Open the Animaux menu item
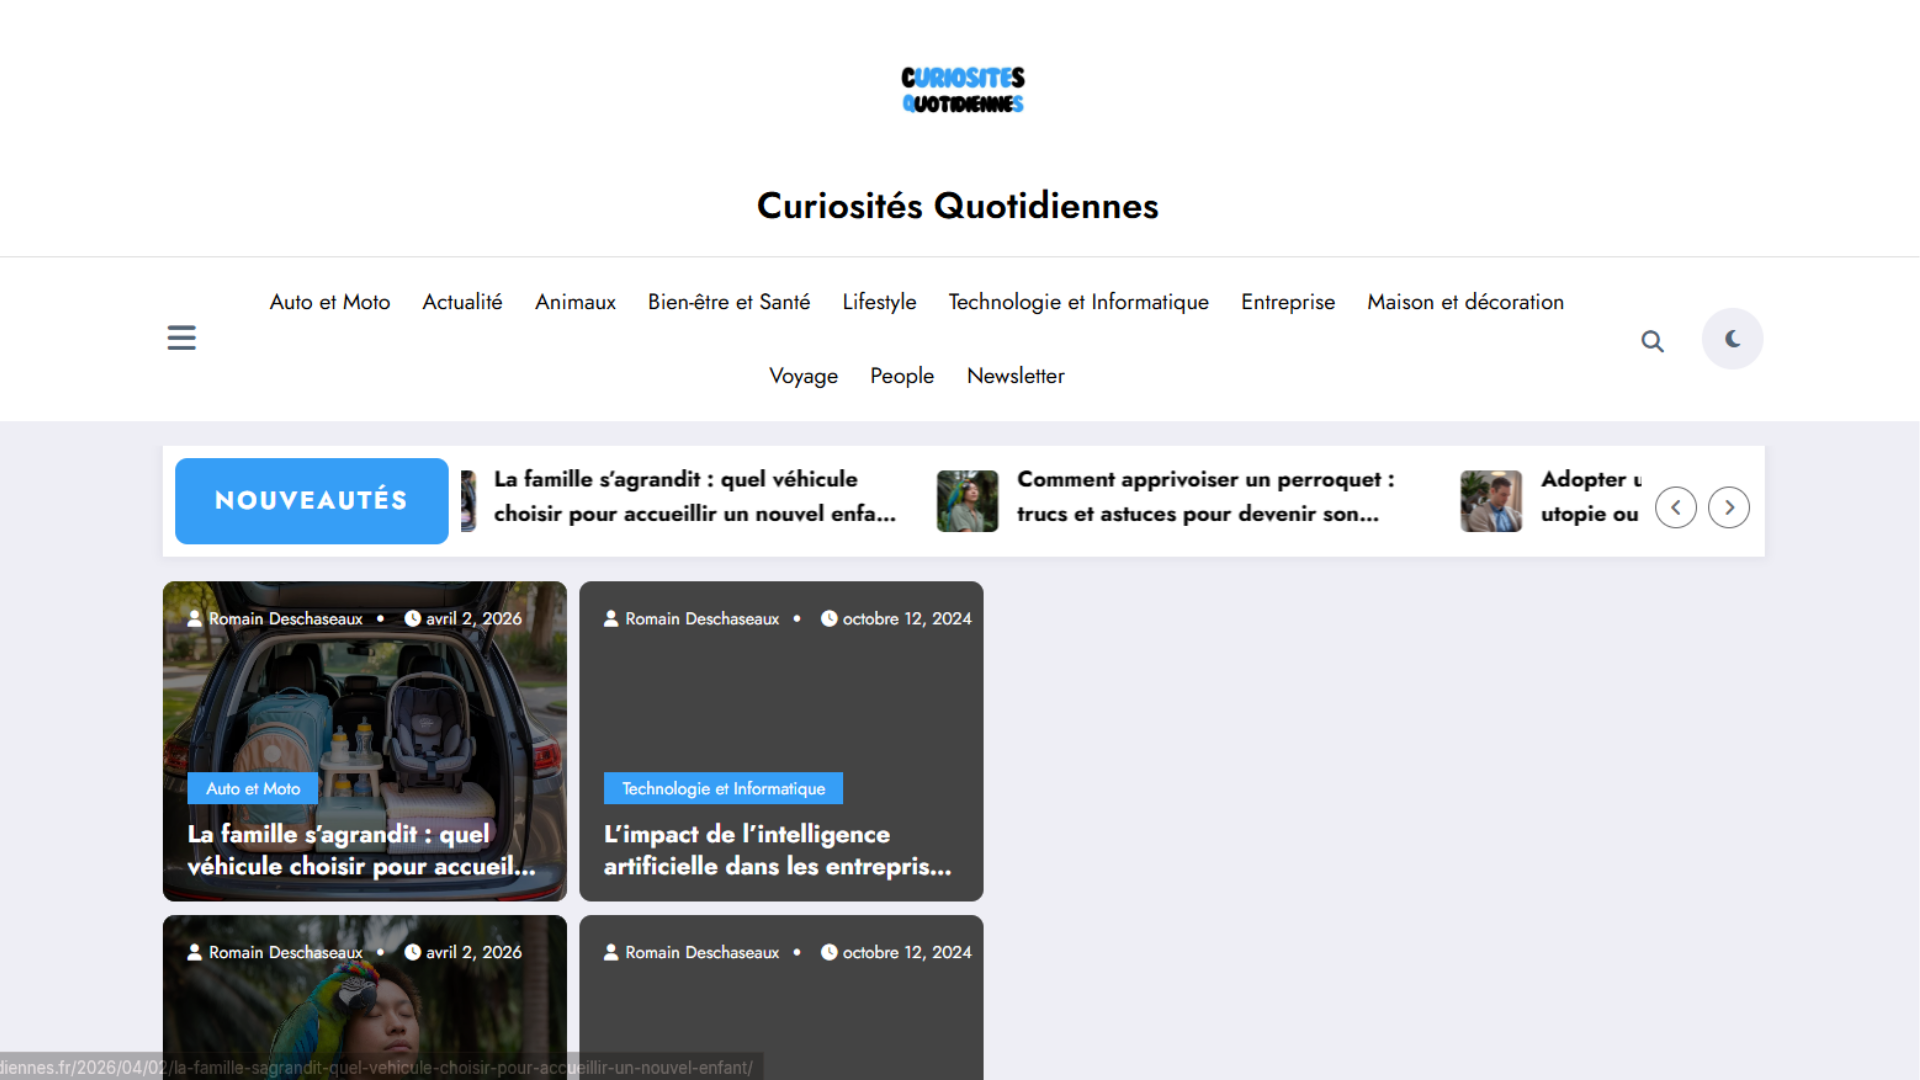Image resolution: width=1920 pixels, height=1080 pixels. (x=575, y=302)
